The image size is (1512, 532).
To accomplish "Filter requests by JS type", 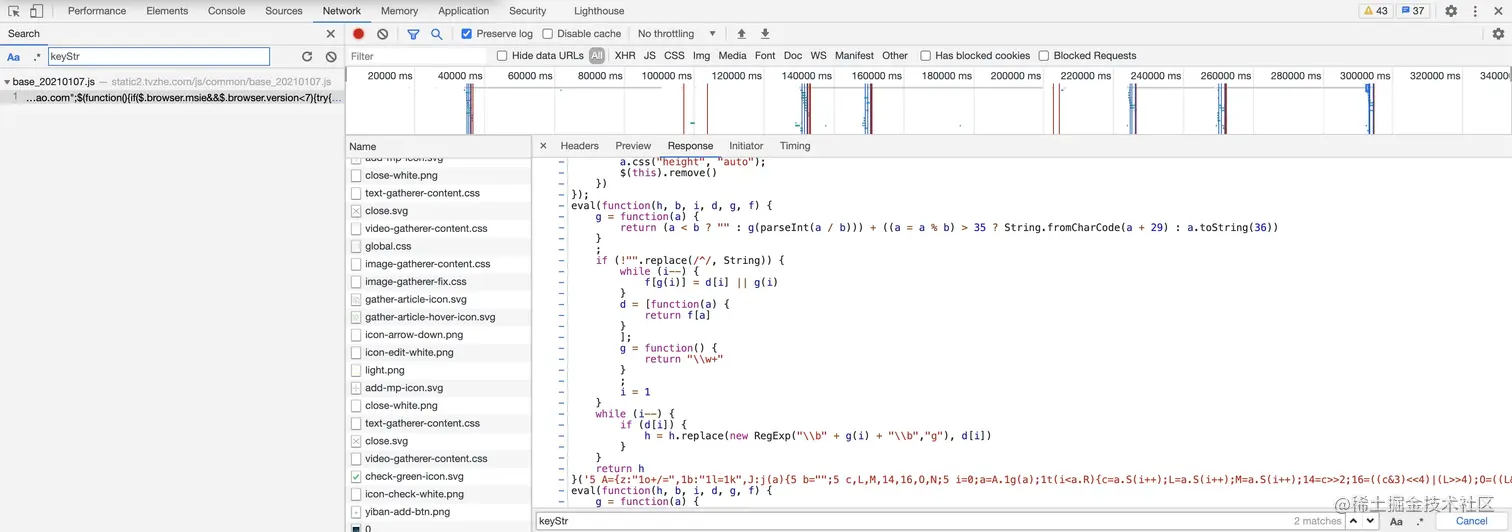I will pyautogui.click(x=650, y=56).
